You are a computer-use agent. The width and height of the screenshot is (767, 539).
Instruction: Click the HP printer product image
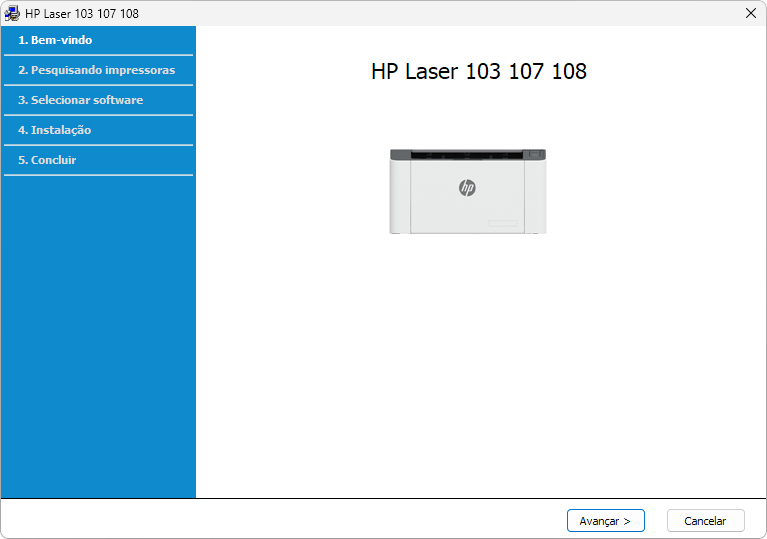[468, 192]
